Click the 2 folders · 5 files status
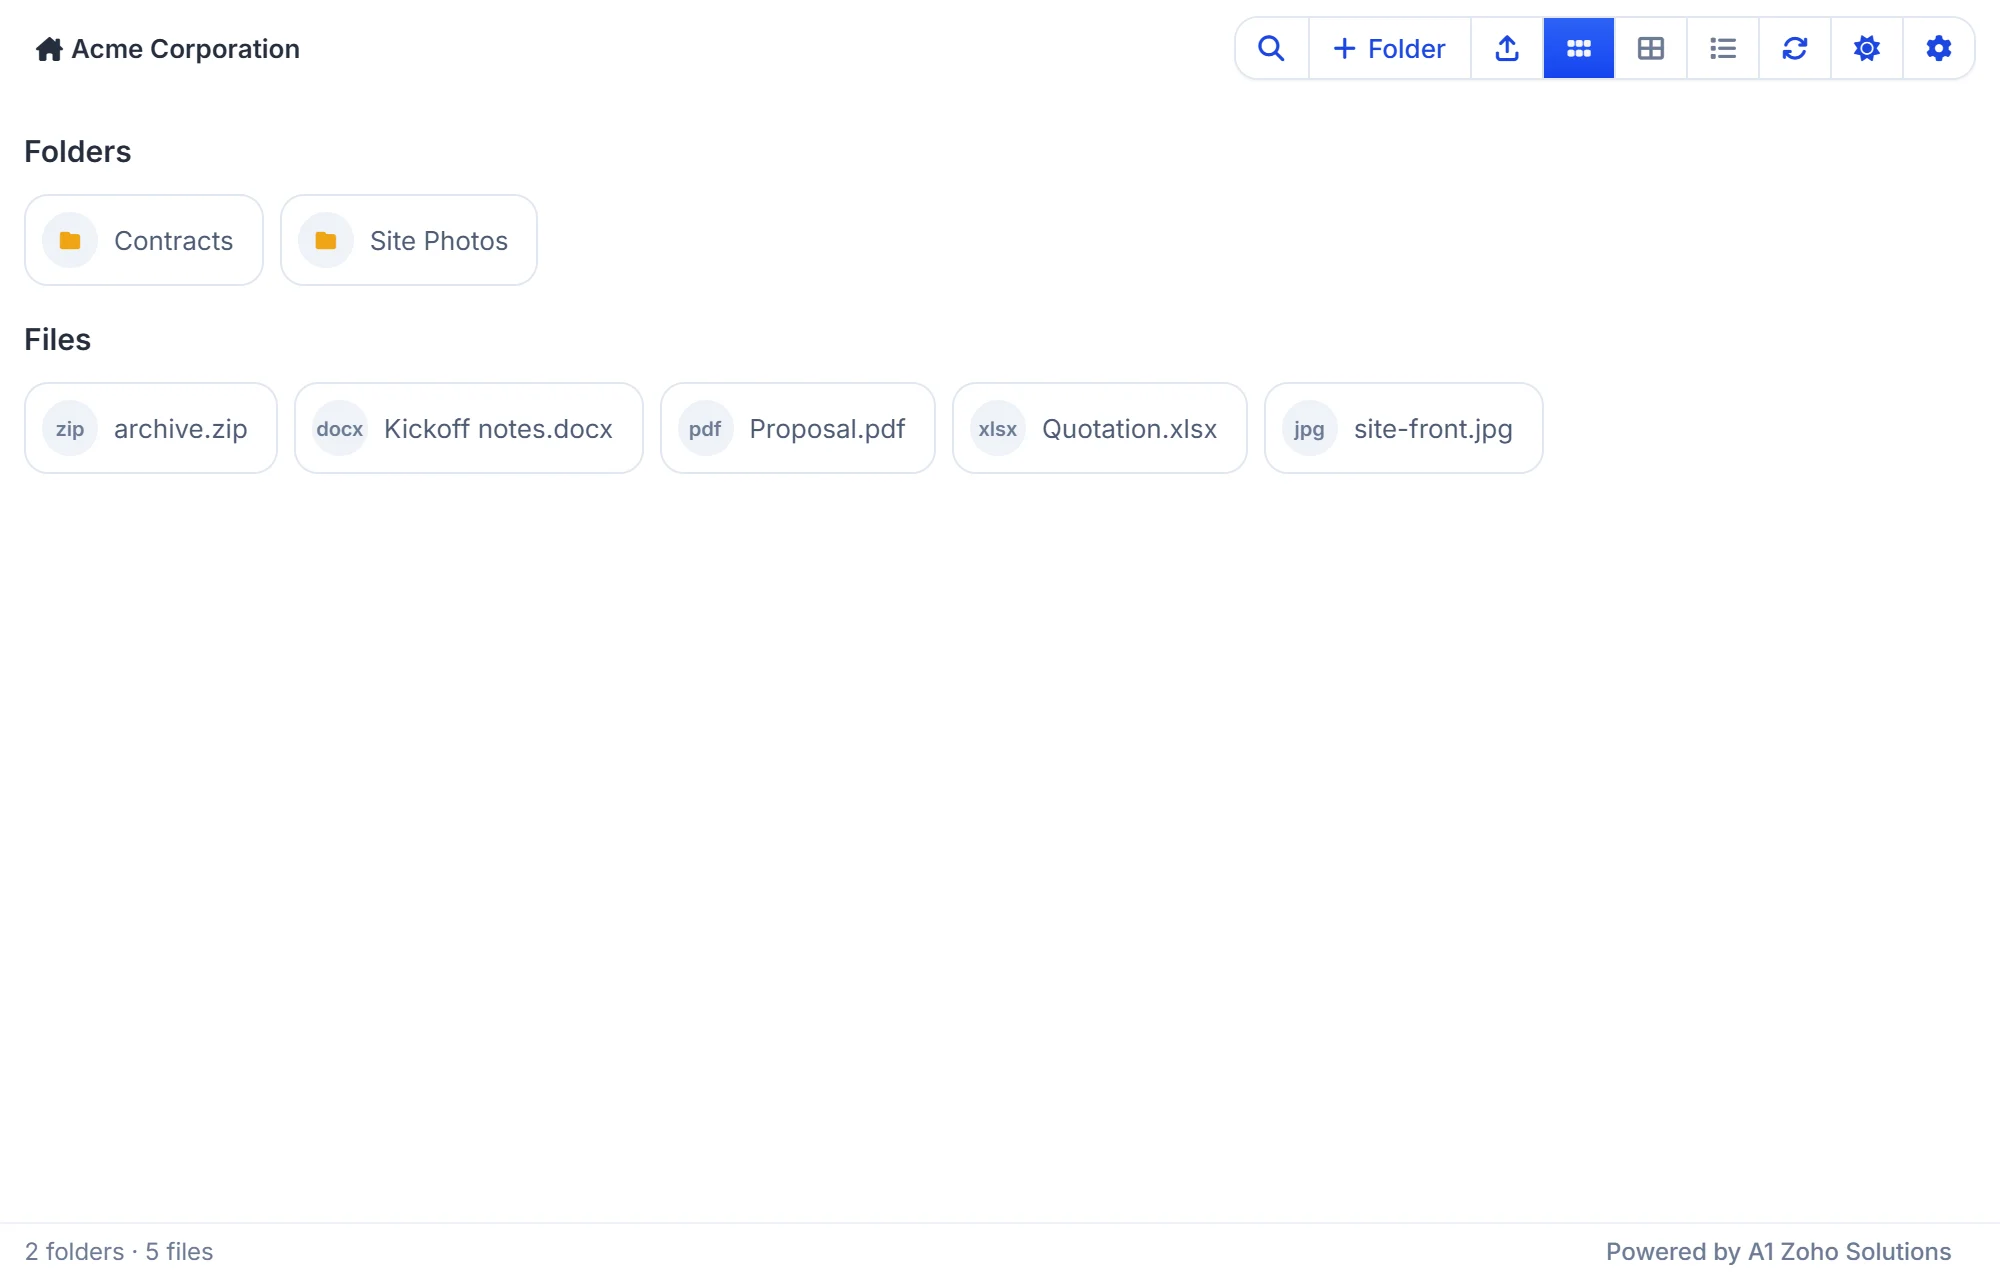Viewport: 2000px width, 1280px height. 119,1251
